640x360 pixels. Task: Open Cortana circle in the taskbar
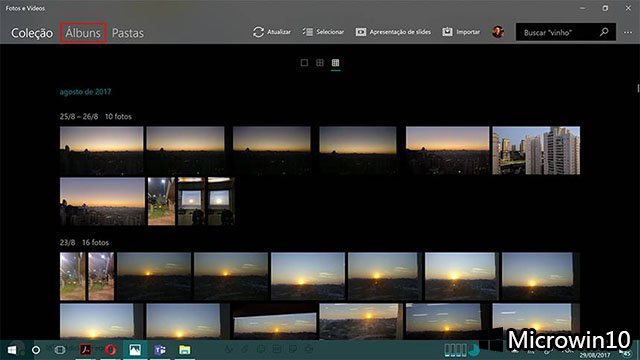36,350
